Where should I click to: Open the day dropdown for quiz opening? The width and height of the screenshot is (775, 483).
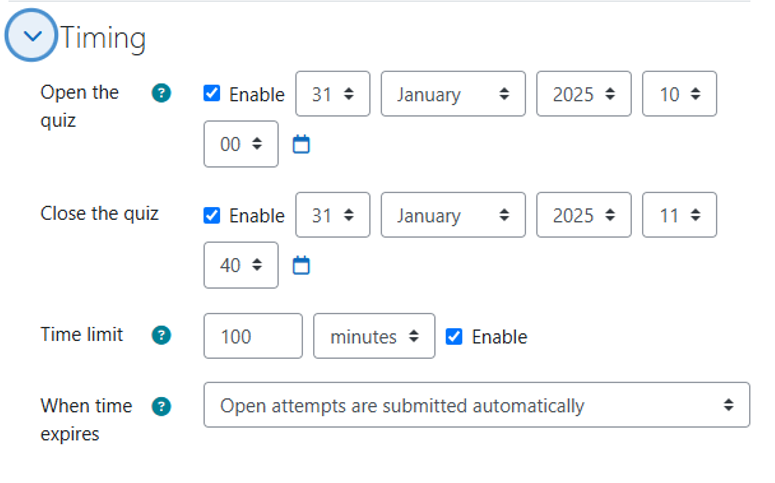point(333,94)
